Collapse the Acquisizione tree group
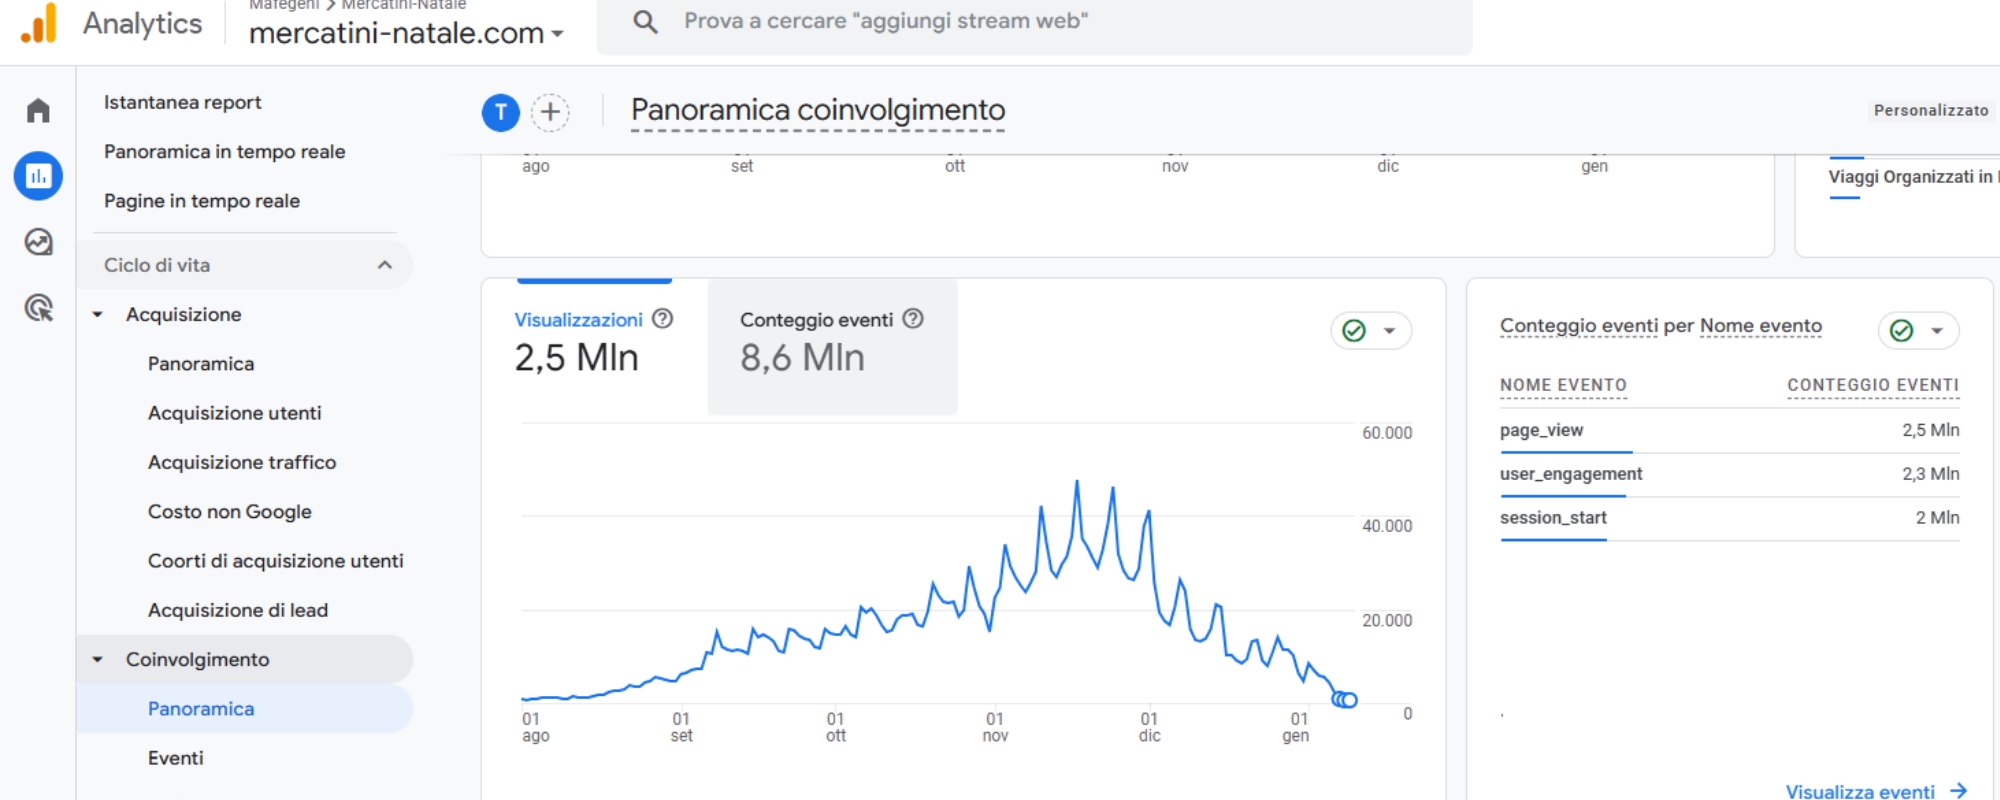The height and width of the screenshot is (800, 2000). pos(98,315)
